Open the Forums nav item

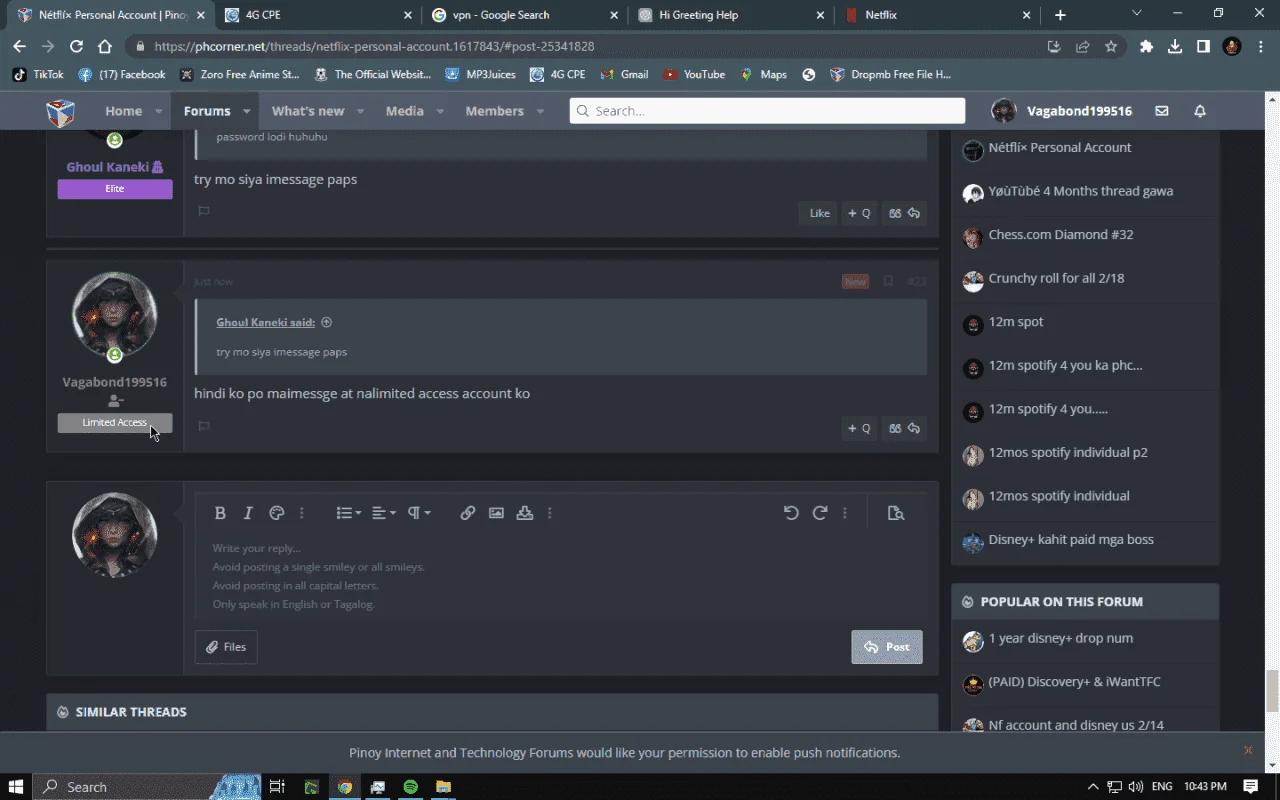tap(207, 111)
